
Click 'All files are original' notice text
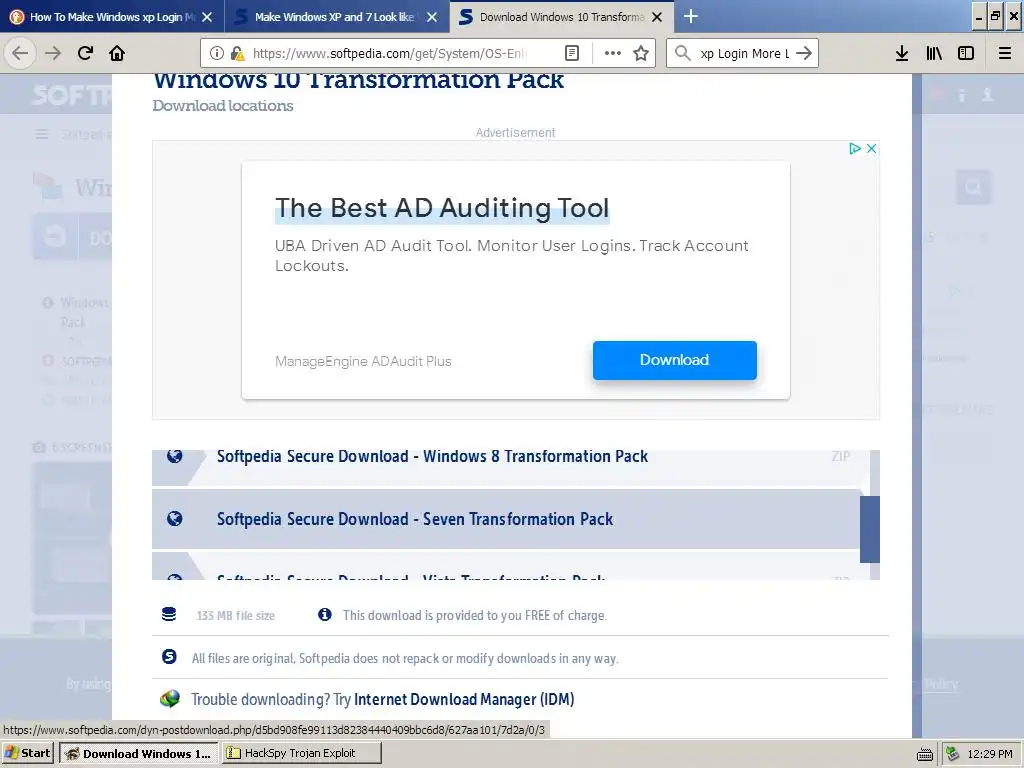click(x=405, y=658)
